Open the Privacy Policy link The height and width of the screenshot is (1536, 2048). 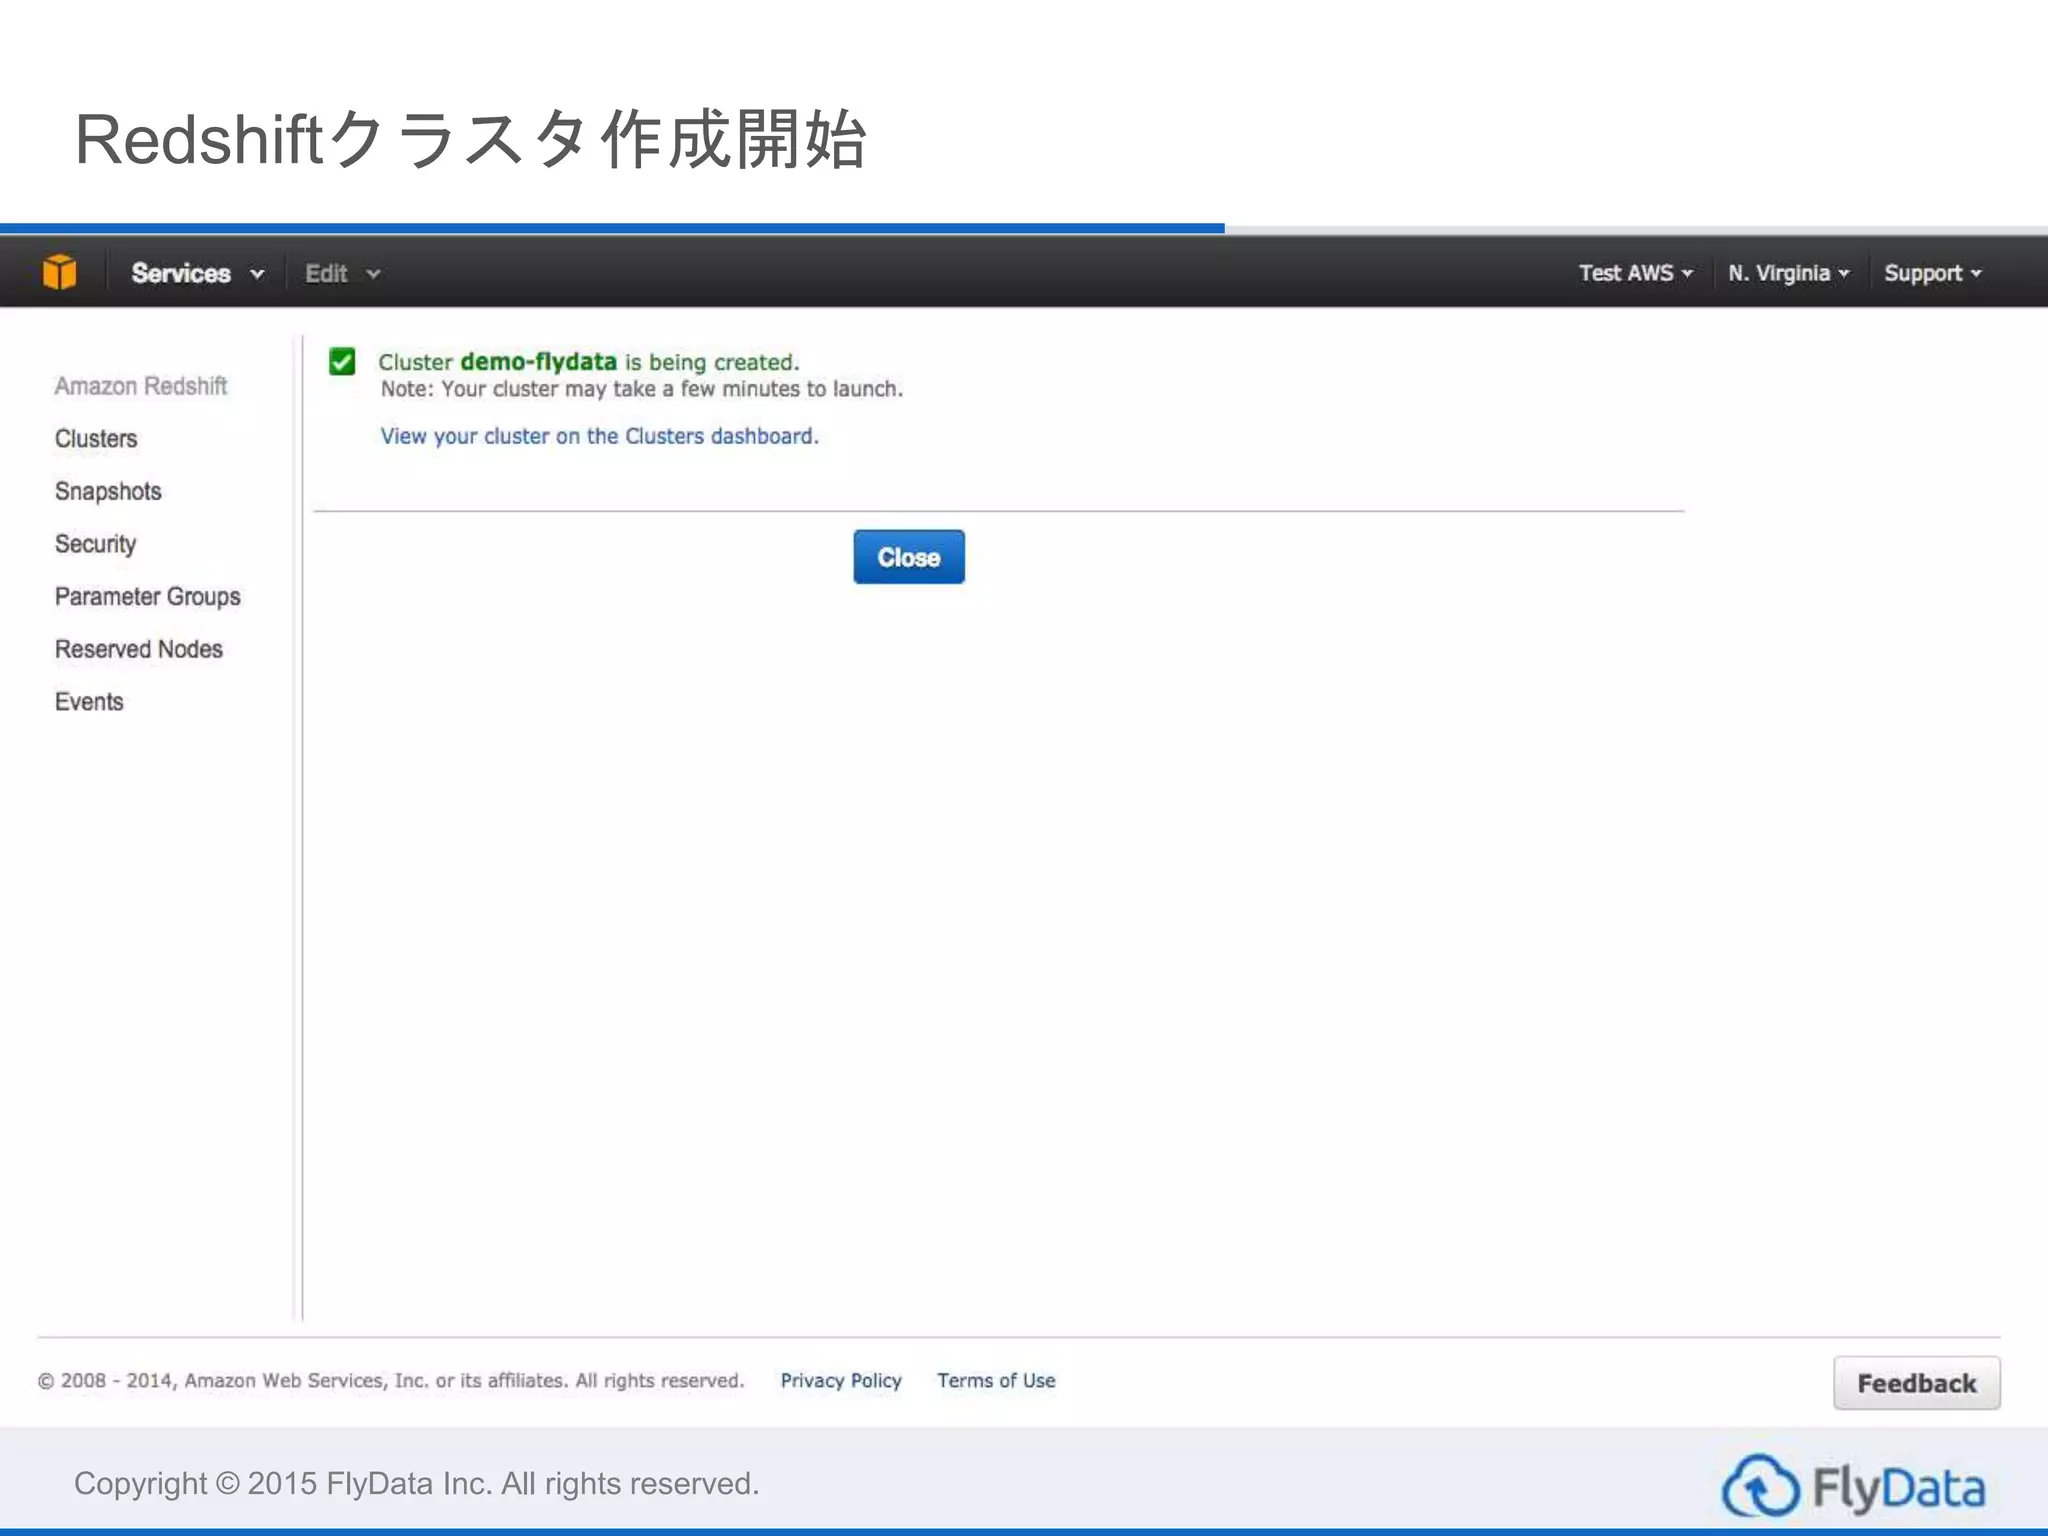pos(841,1380)
